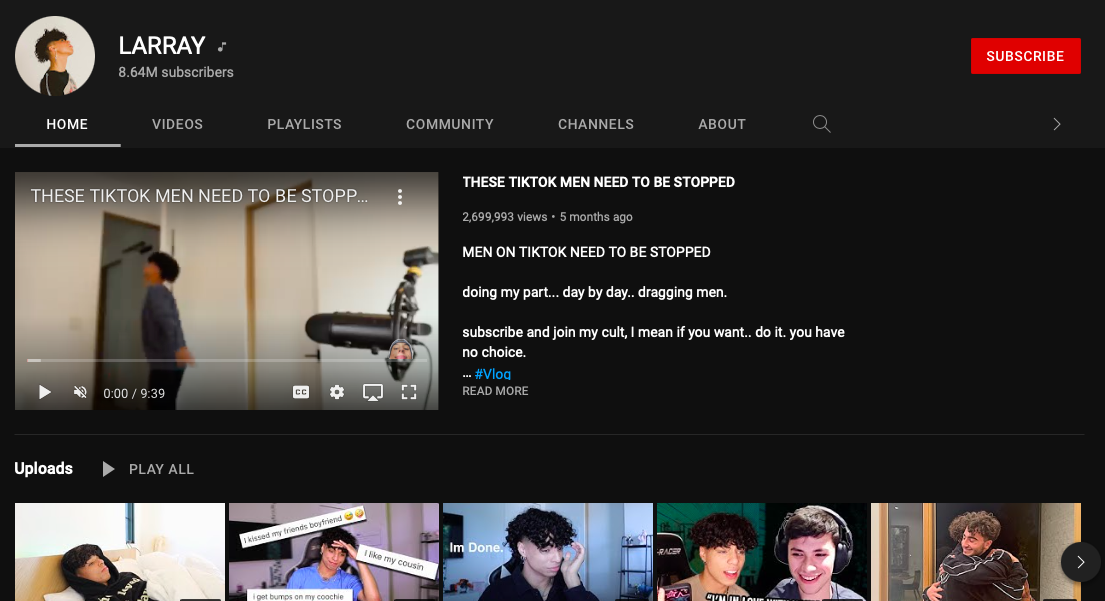Click the AirPlay icon on the player
Screen dimensions: 1105x601
tap(373, 392)
